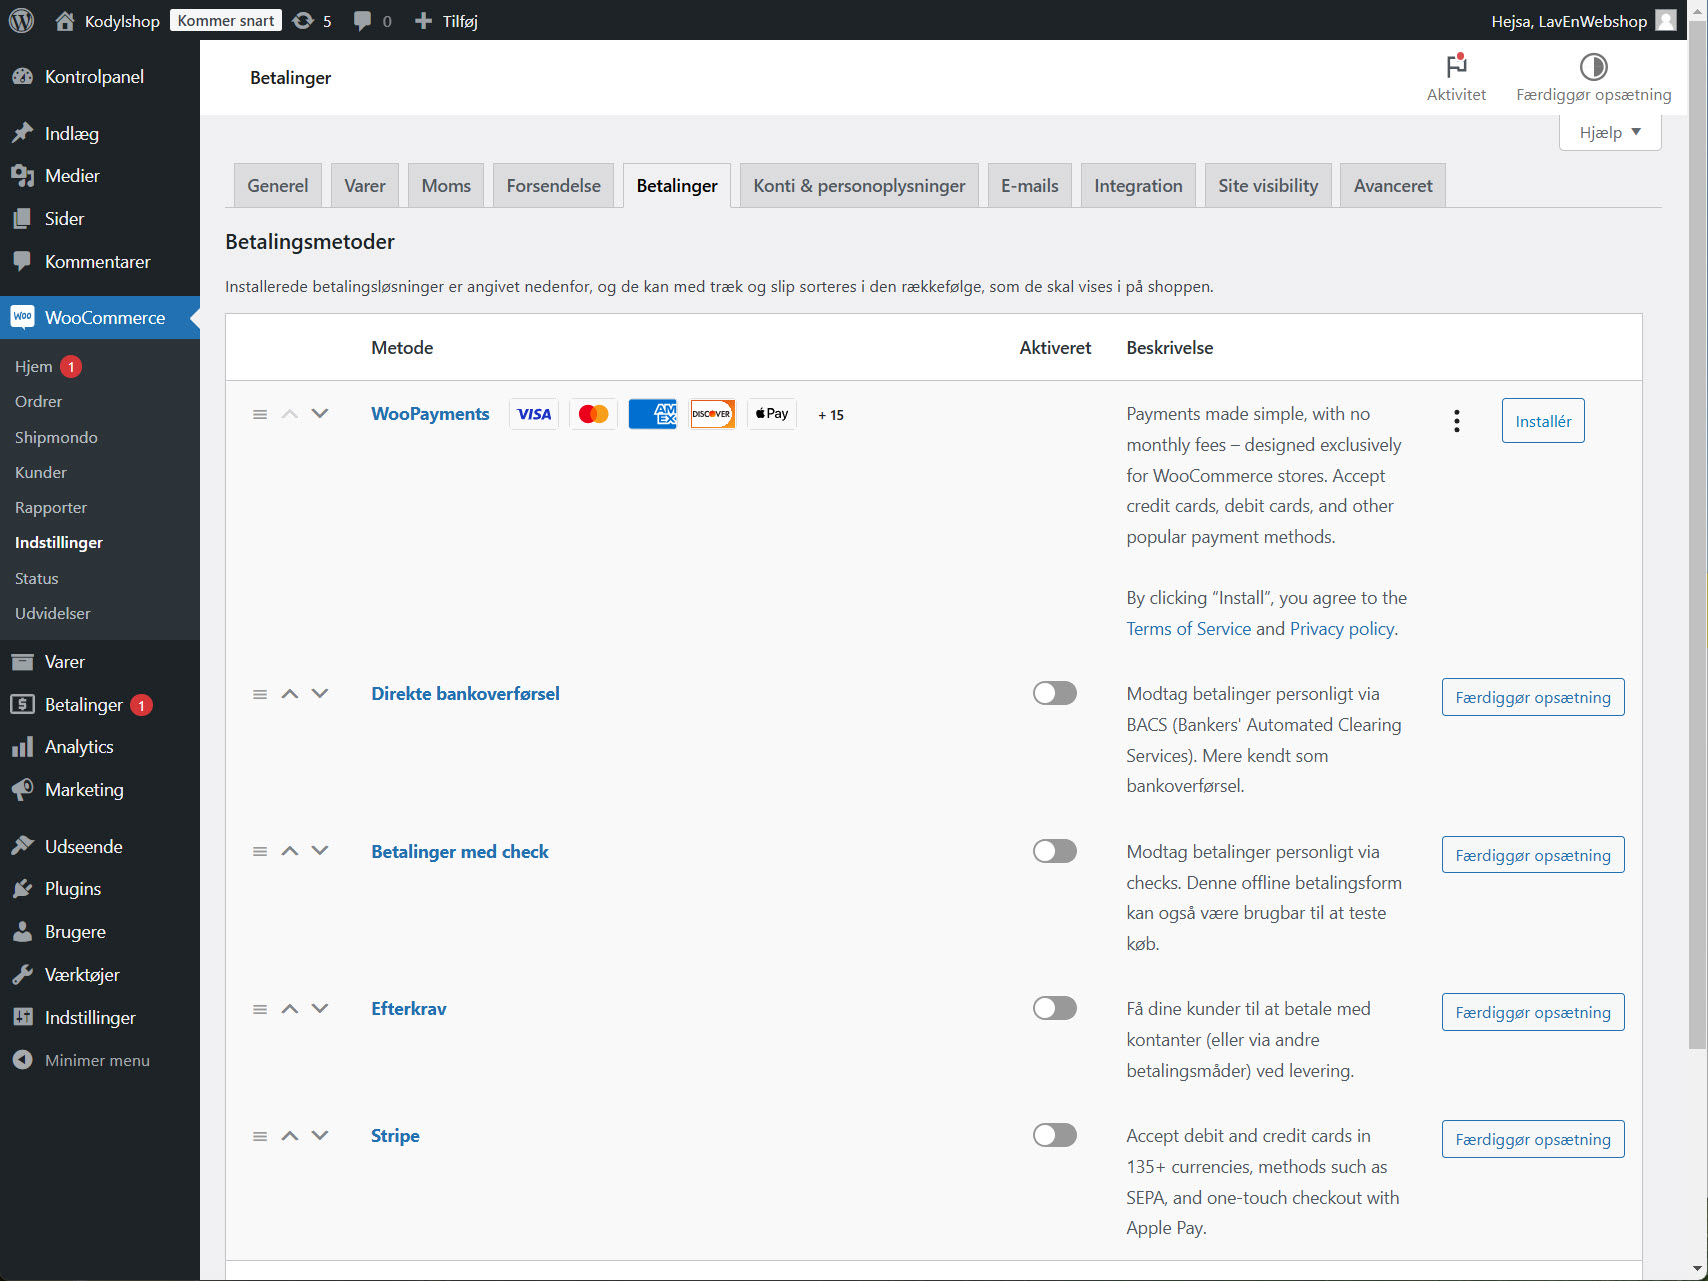
Task: Expand the +15 payment methods list
Action: (830, 414)
